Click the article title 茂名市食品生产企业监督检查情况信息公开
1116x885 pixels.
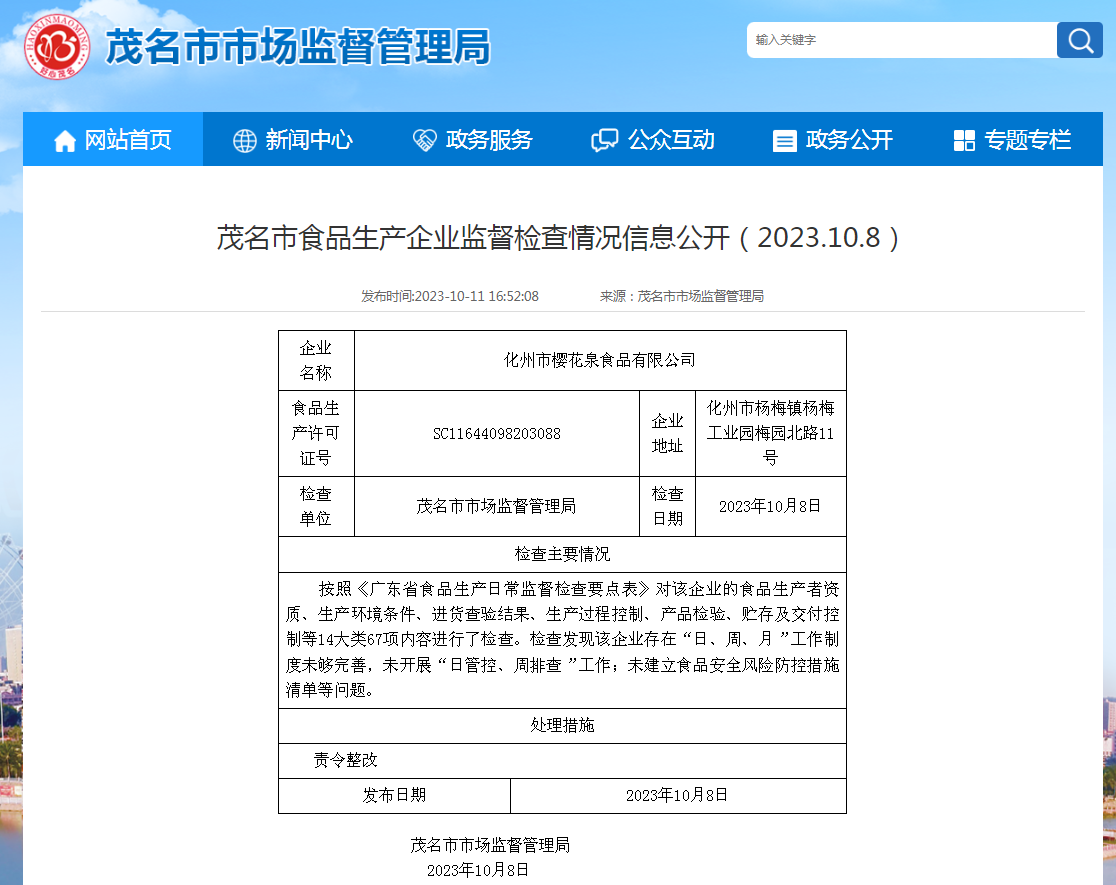click(558, 237)
